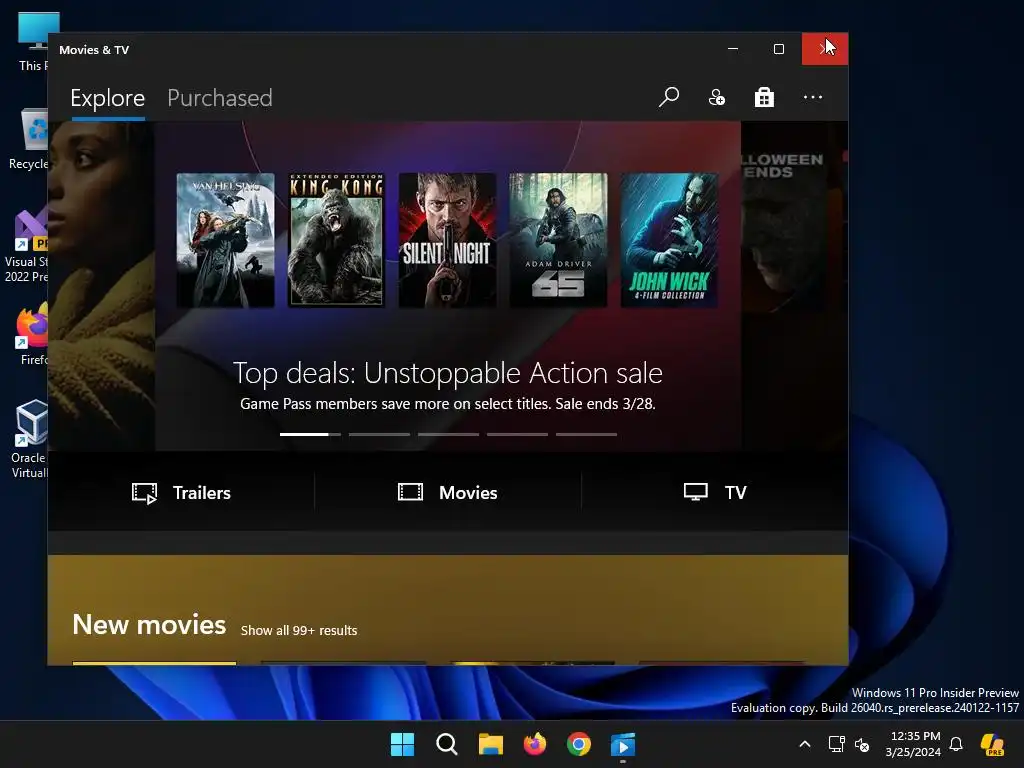The width and height of the screenshot is (1024, 768).
Task: Open taskbar Search
Action: click(447, 744)
